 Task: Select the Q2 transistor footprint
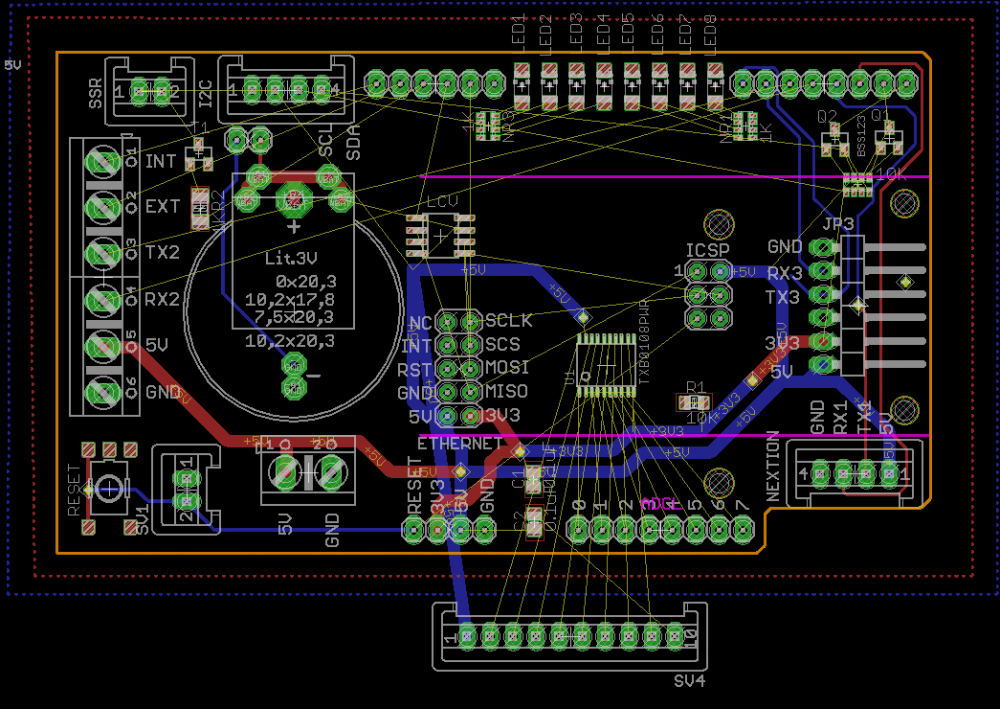pyautogui.click(x=835, y=140)
